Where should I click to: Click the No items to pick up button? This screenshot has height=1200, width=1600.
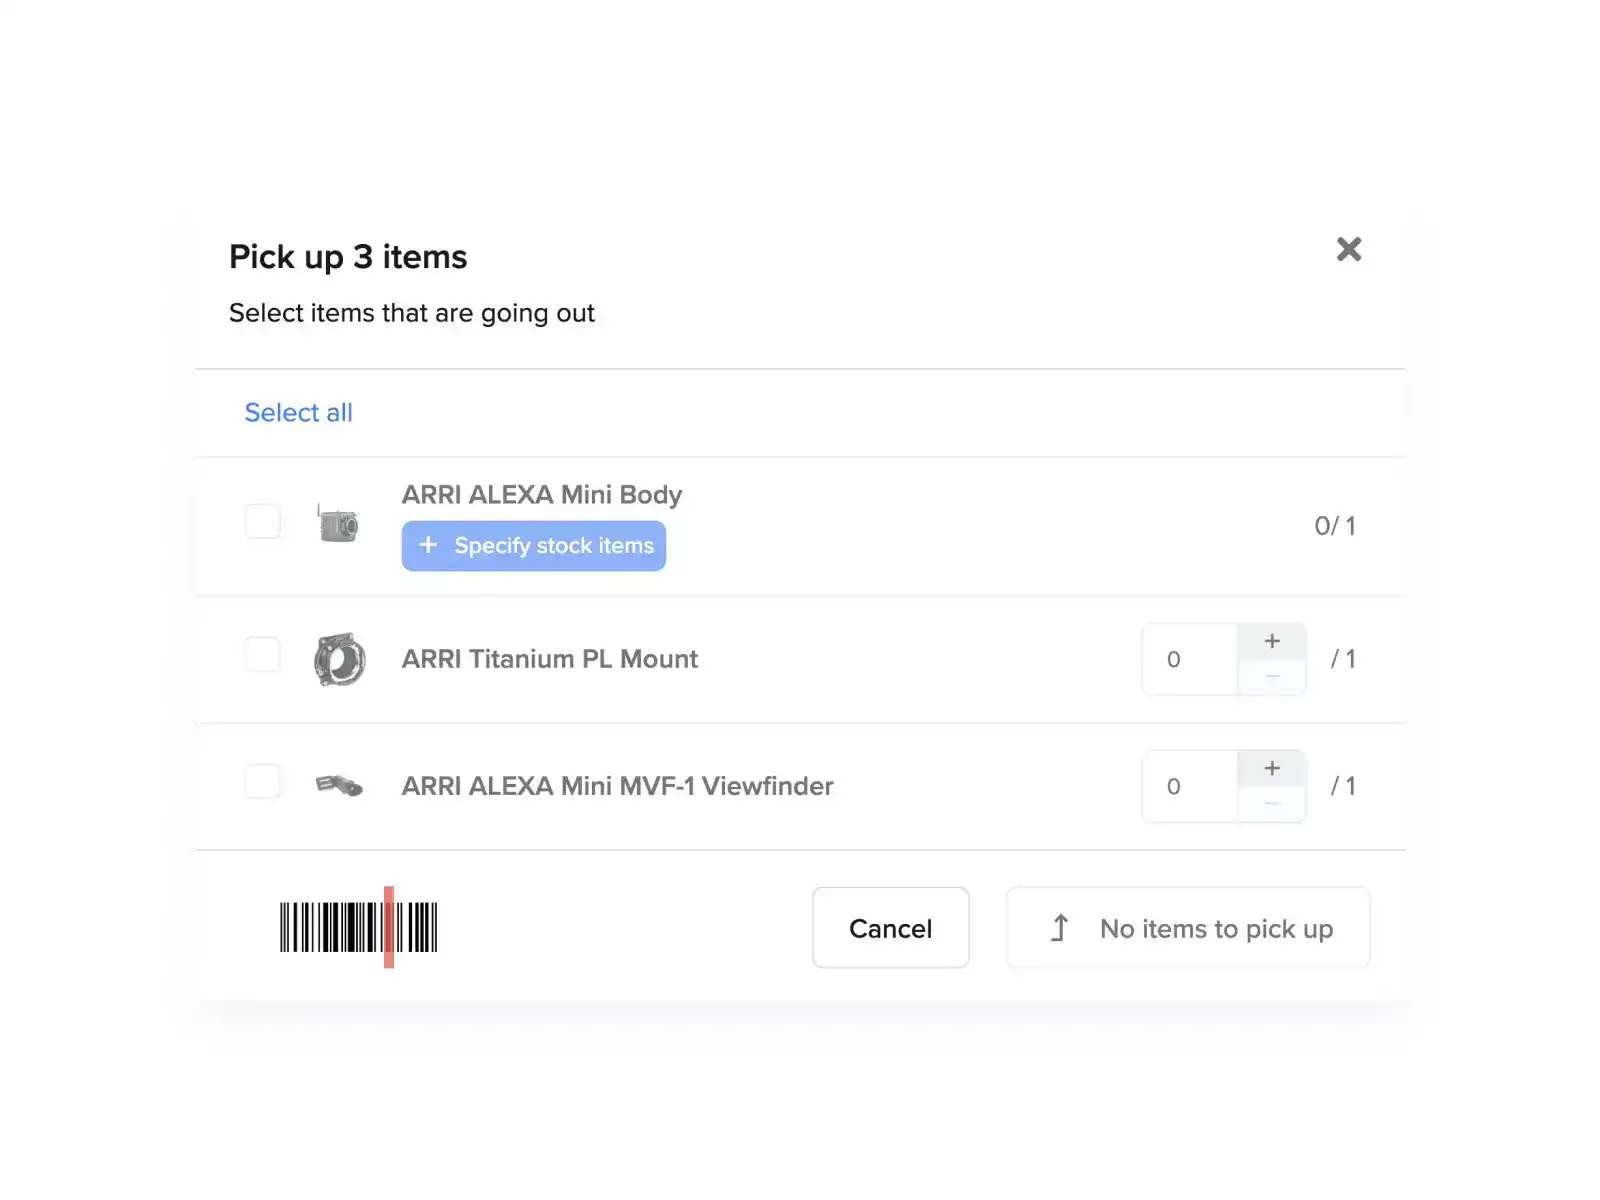pyautogui.click(x=1188, y=928)
